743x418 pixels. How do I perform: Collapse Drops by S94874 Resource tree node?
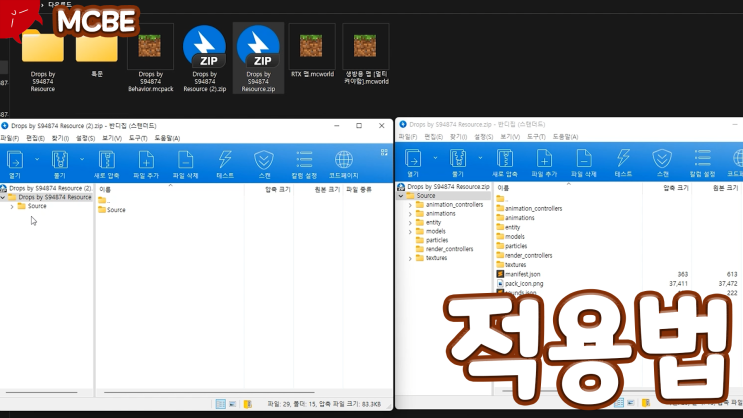tap(3, 197)
